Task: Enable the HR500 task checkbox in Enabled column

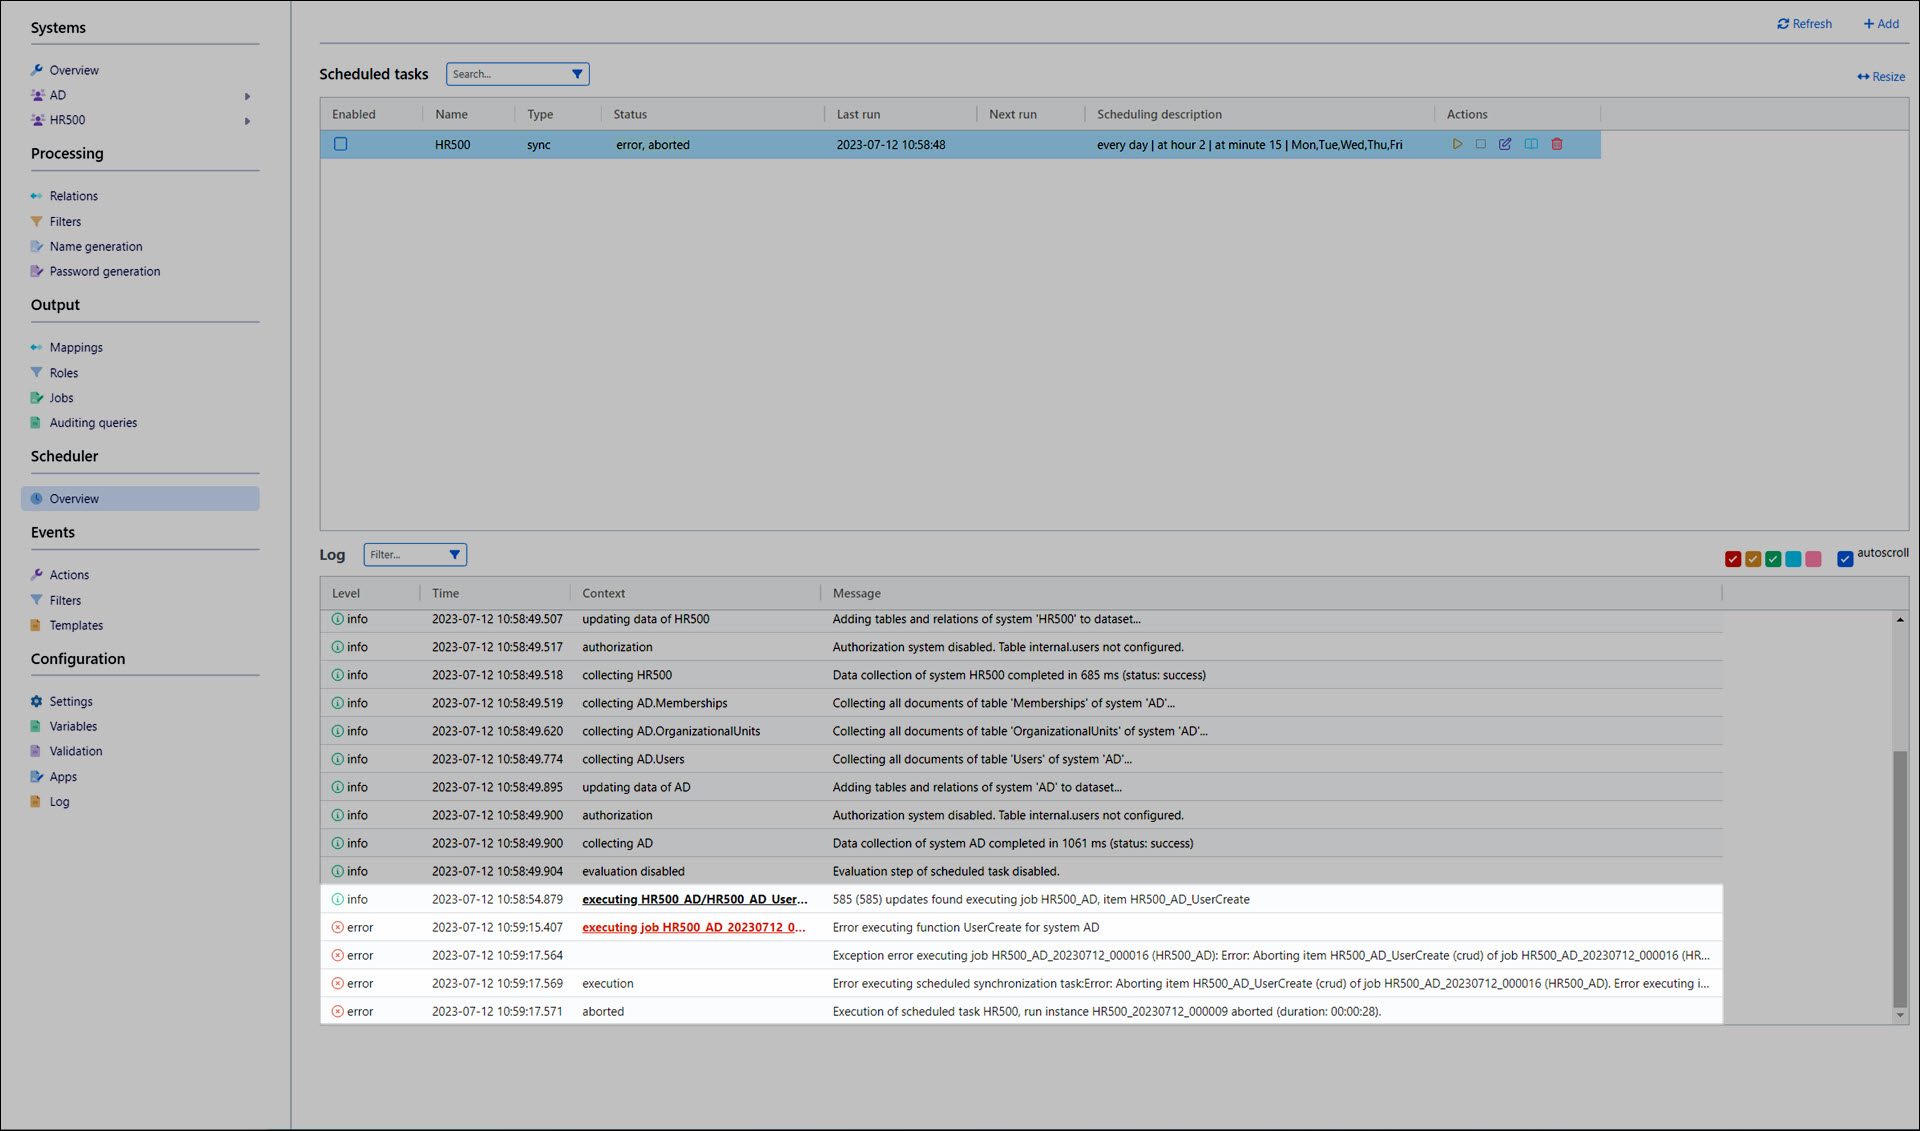Action: (341, 144)
